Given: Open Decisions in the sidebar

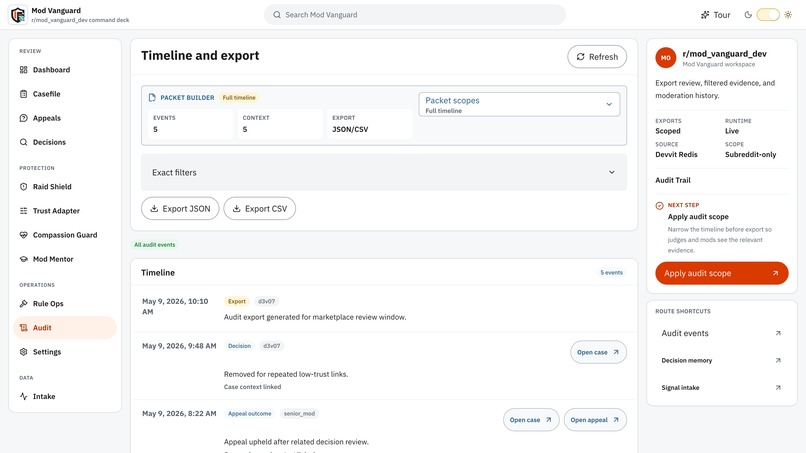Looking at the screenshot, I should coord(65,142).
